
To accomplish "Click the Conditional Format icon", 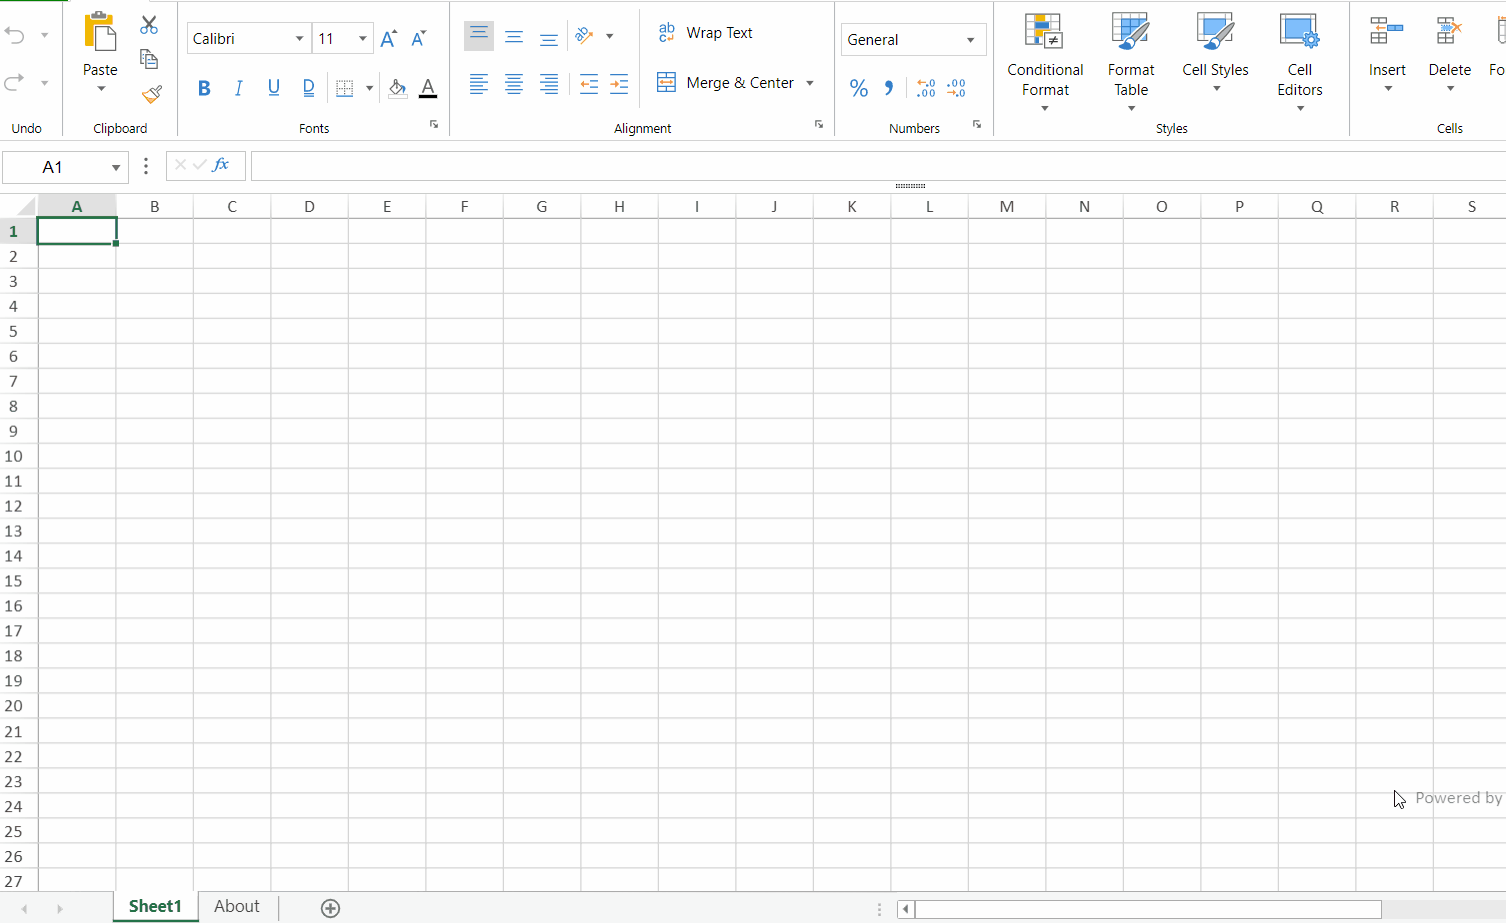I will [x=1044, y=32].
